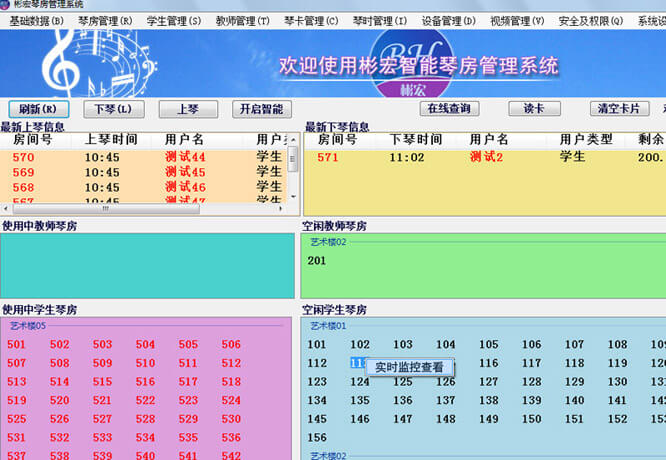Click the 上琴 button
The width and height of the screenshot is (666, 460).
coord(188,109)
